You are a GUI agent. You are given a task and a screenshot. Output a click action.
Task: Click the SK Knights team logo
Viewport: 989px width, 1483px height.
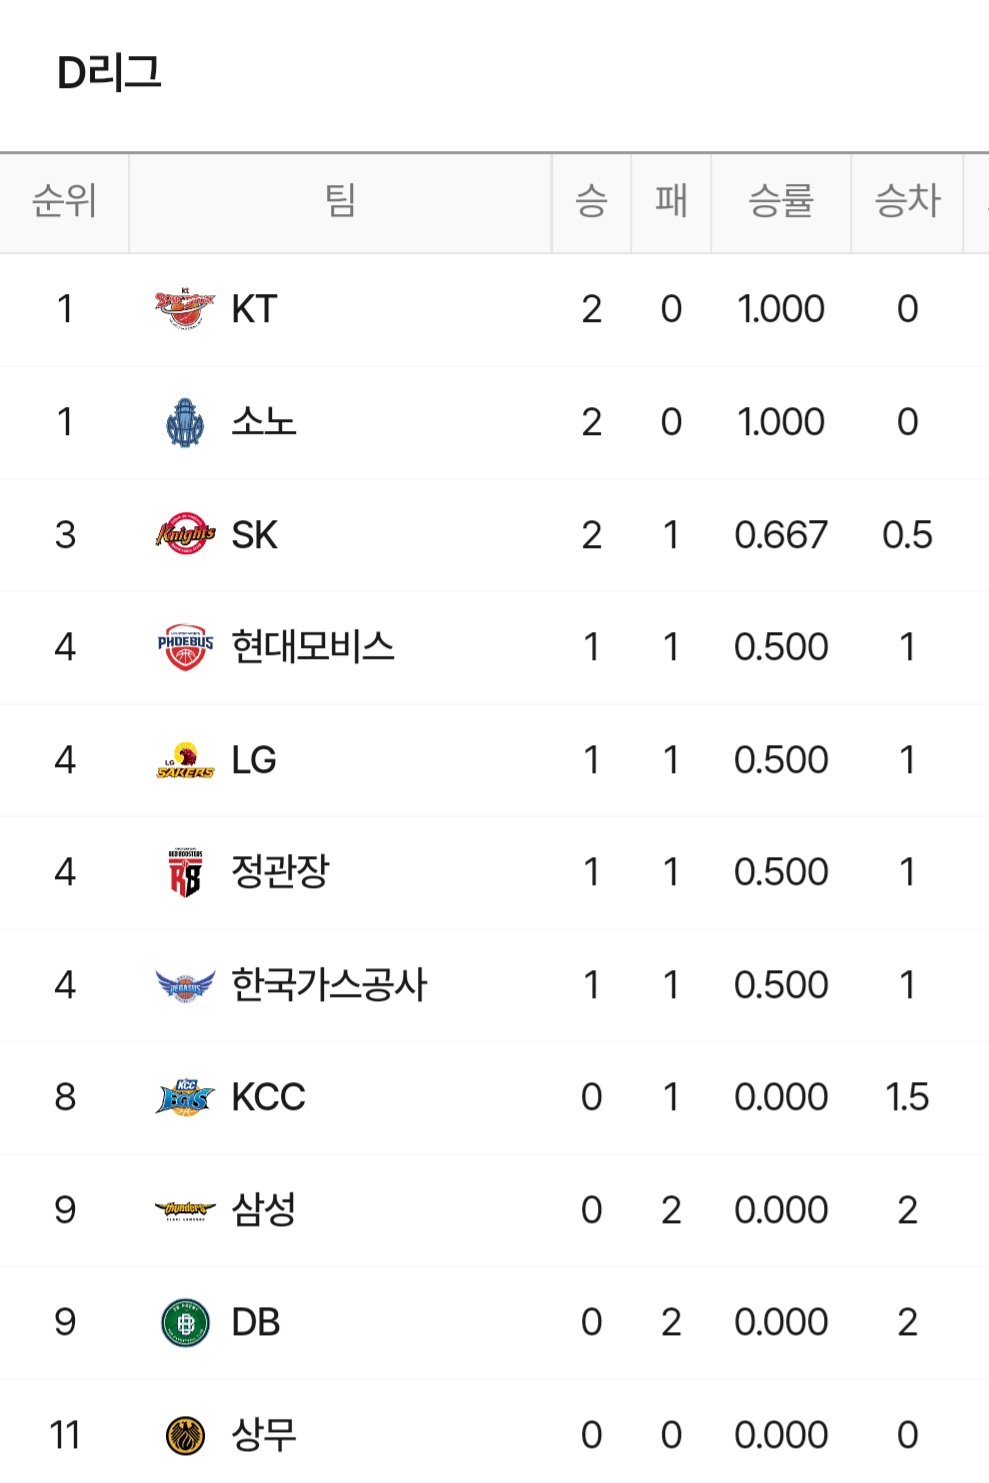click(x=185, y=535)
